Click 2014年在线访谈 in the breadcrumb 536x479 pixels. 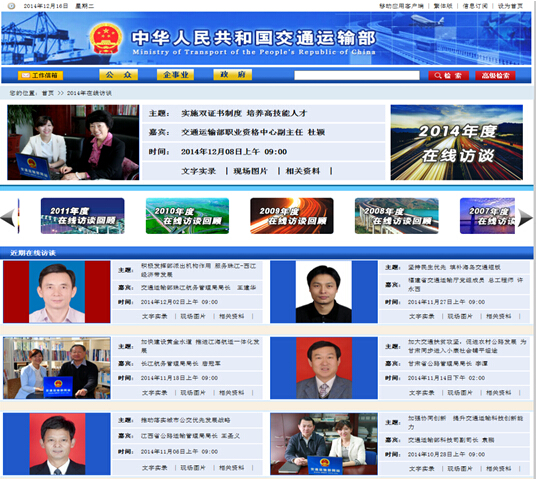[x=89, y=93]
